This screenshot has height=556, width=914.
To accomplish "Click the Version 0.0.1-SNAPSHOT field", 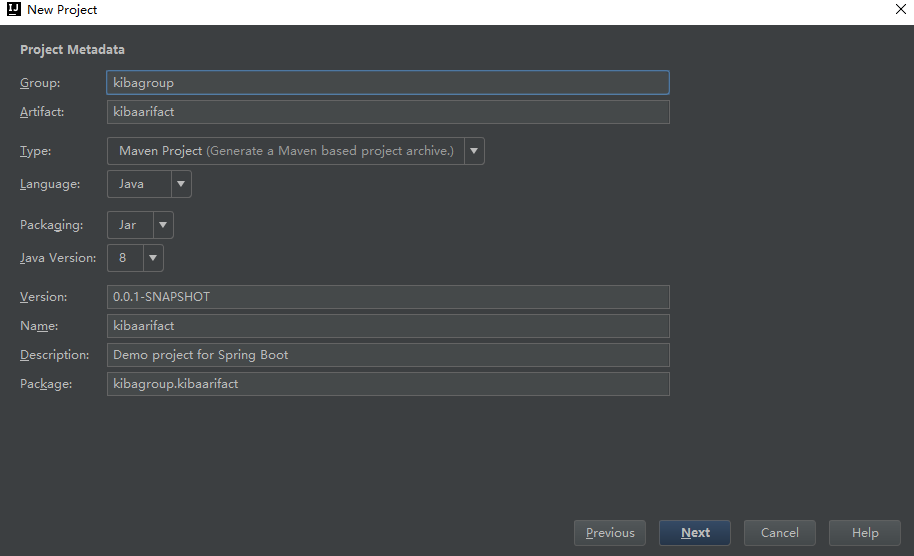I will (387, 297).
